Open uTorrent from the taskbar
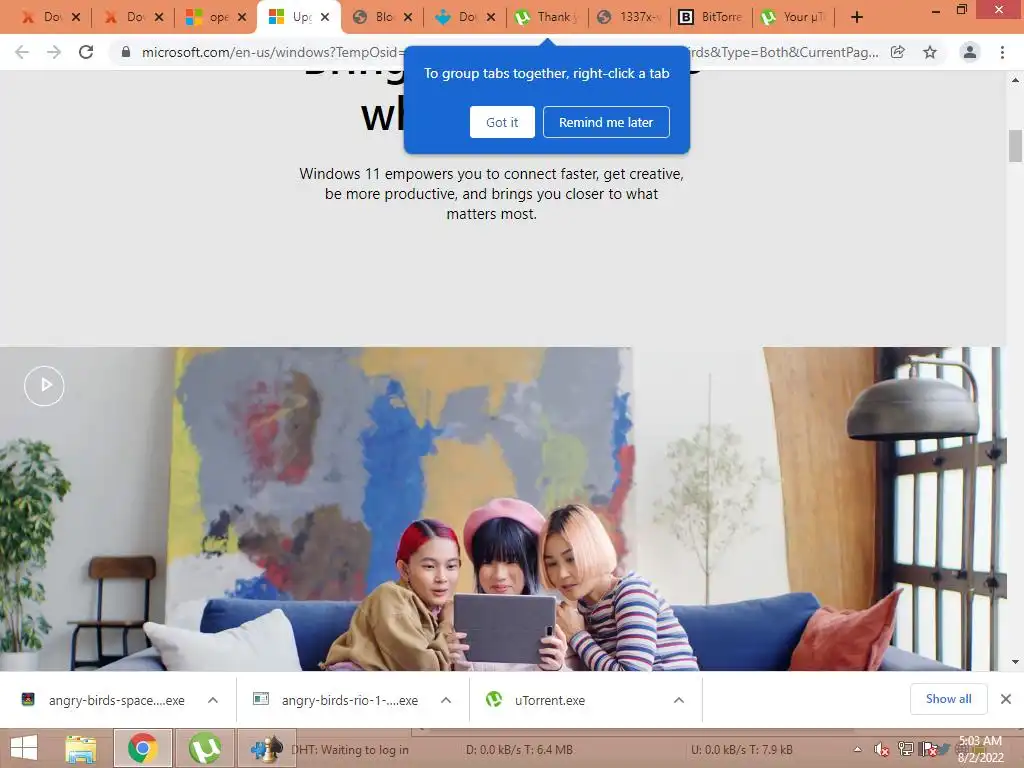The image size is (1024, 768). point(204,748)
